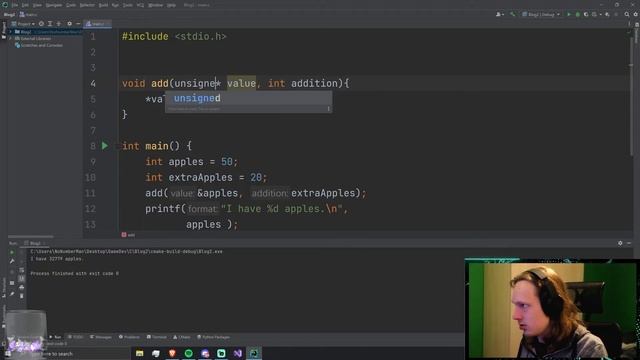Screen dimensions: 640x360
Task: Open the Edit menu
Action: 25,5
